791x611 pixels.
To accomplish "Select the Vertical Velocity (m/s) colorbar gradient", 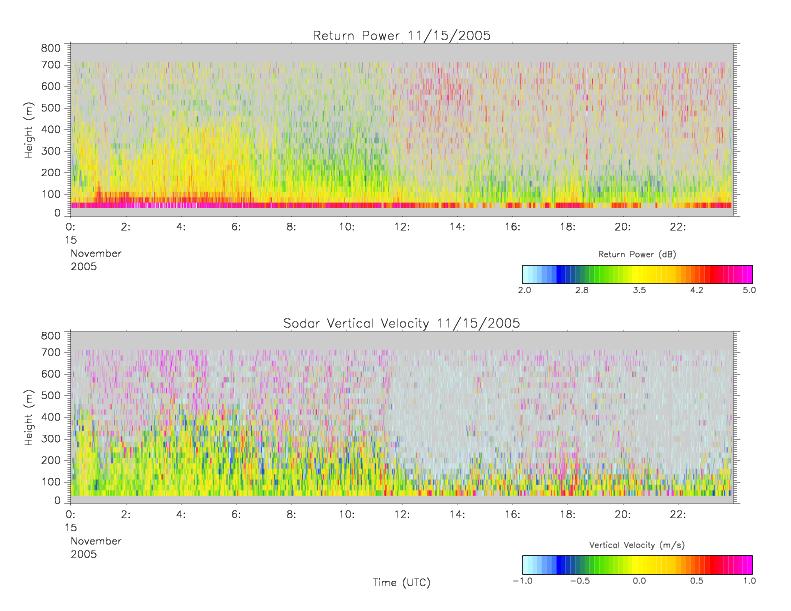I will 638,565.
